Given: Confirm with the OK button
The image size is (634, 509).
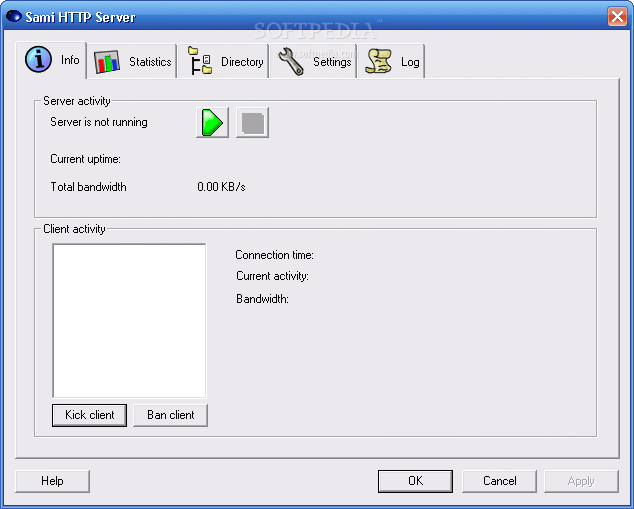Looking at the screenshot, I should pyautogui.click(x=415, y=481).
